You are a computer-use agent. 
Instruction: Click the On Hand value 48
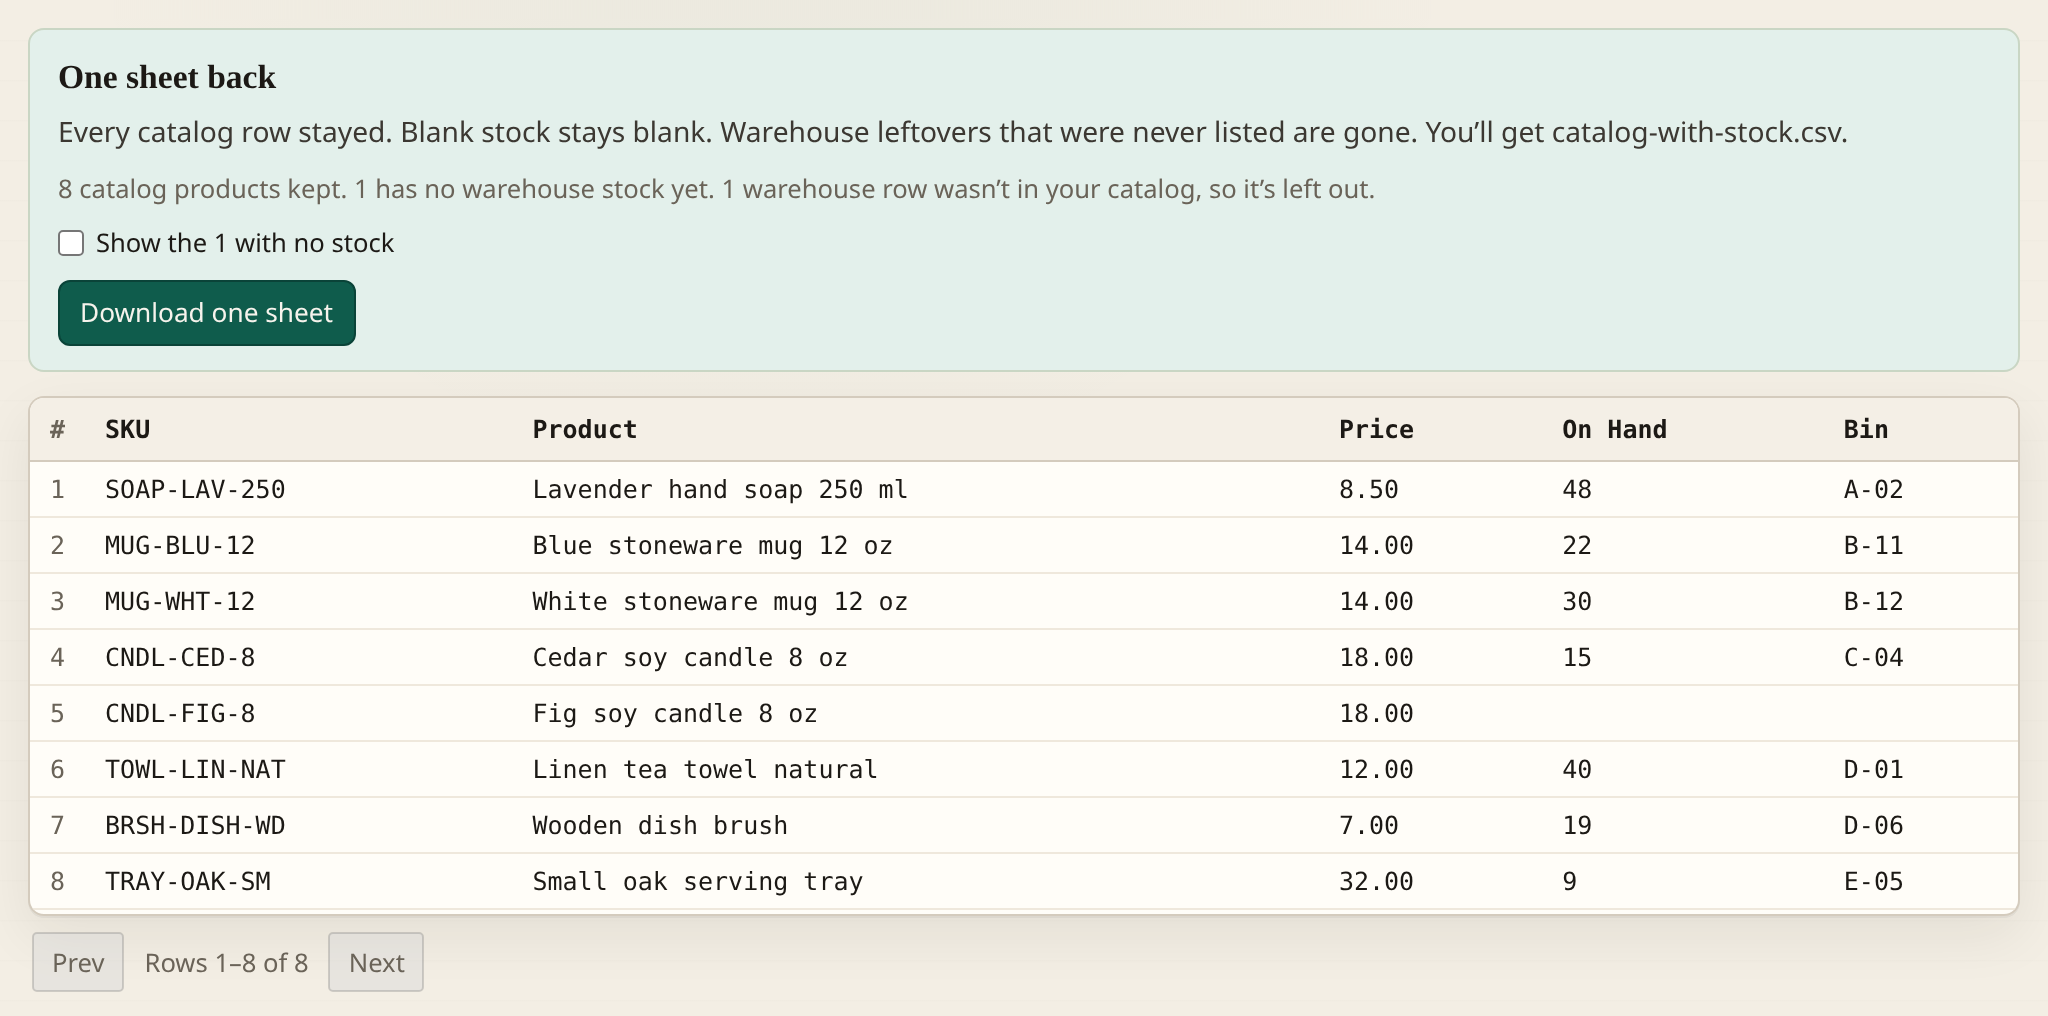(1577, 490)
